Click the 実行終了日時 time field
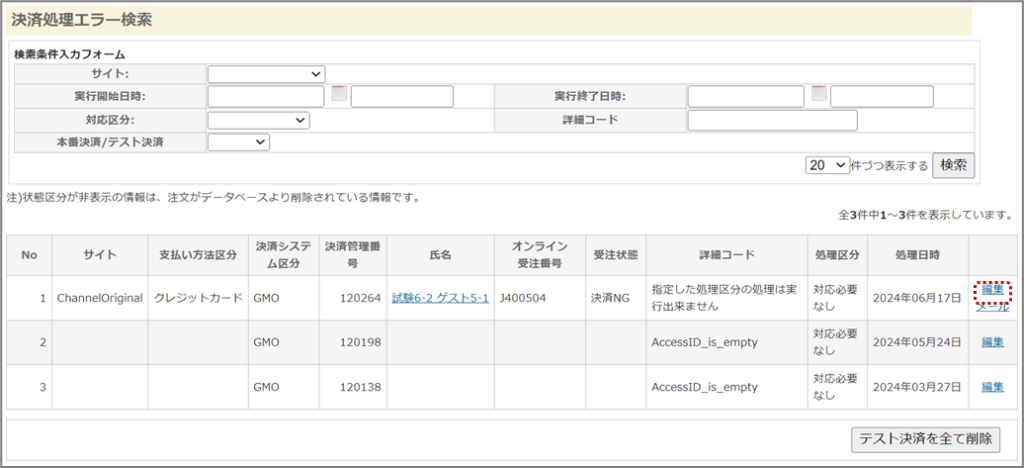This screenshot has height=468, width=1024. pos(881,96)
